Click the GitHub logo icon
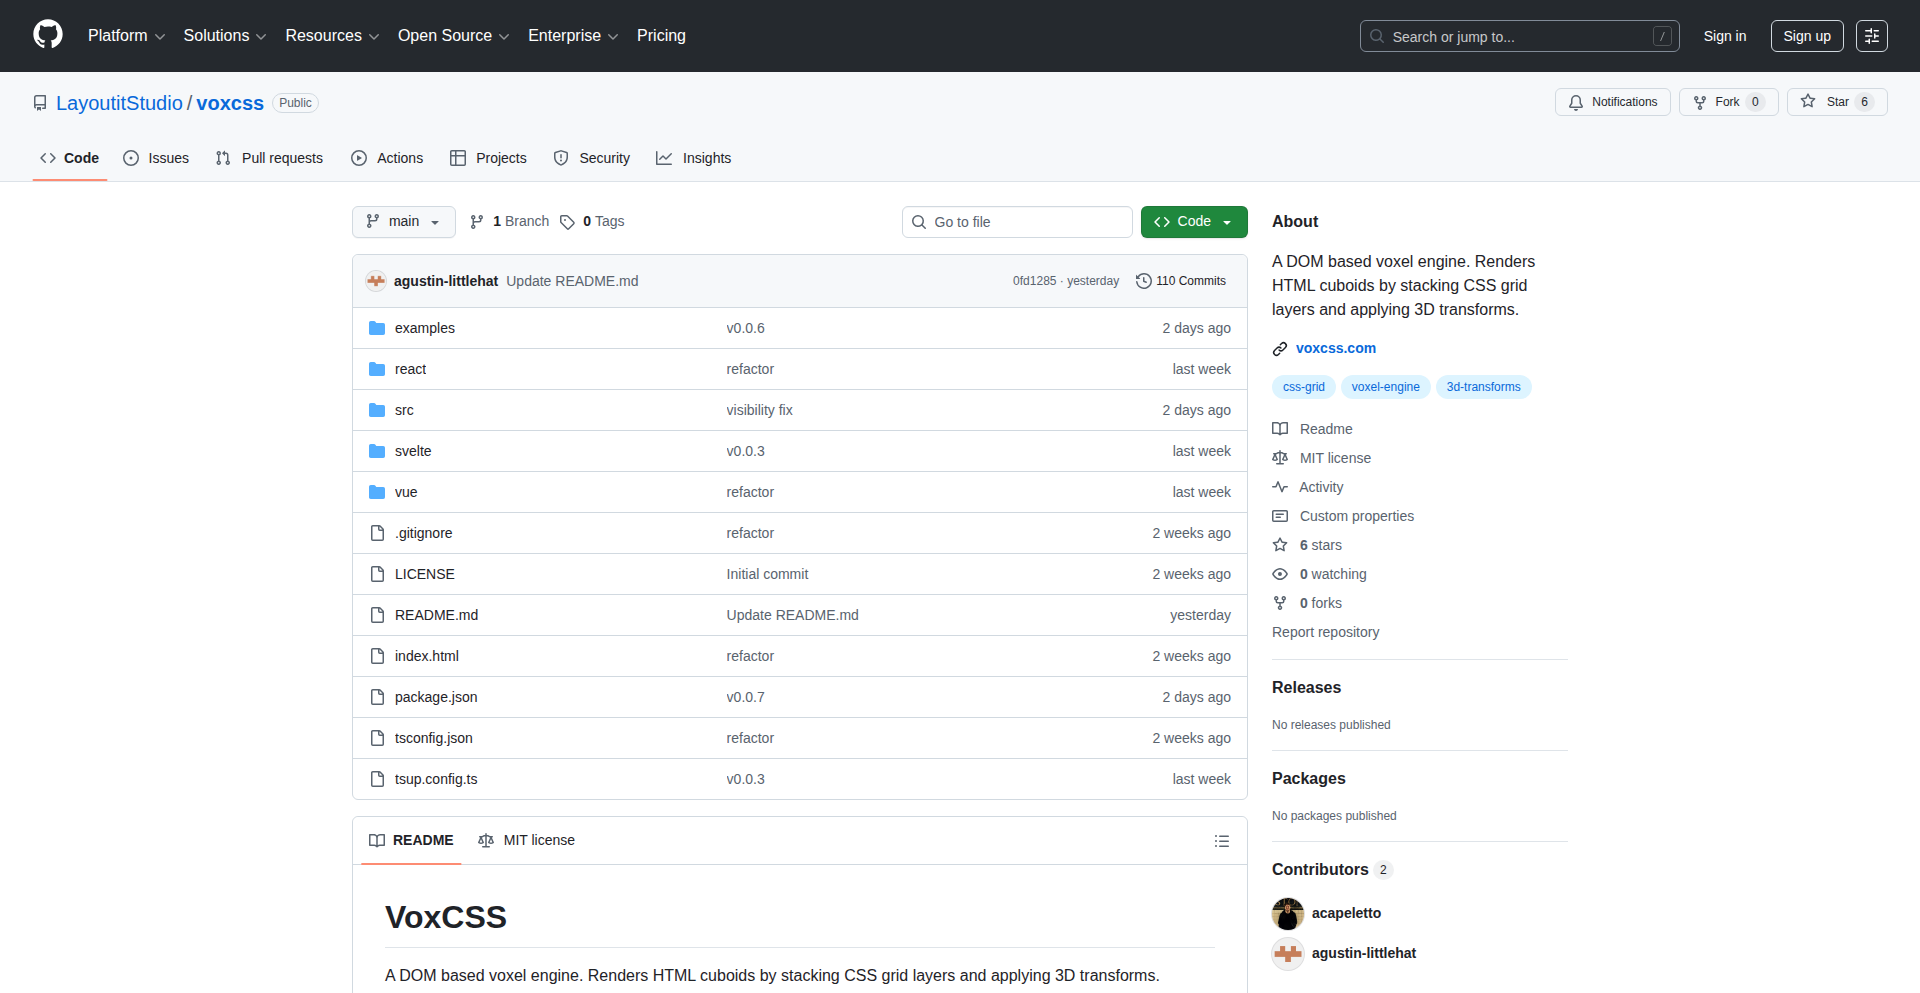This screenshot has width=1920, height=993. point(48,35)
